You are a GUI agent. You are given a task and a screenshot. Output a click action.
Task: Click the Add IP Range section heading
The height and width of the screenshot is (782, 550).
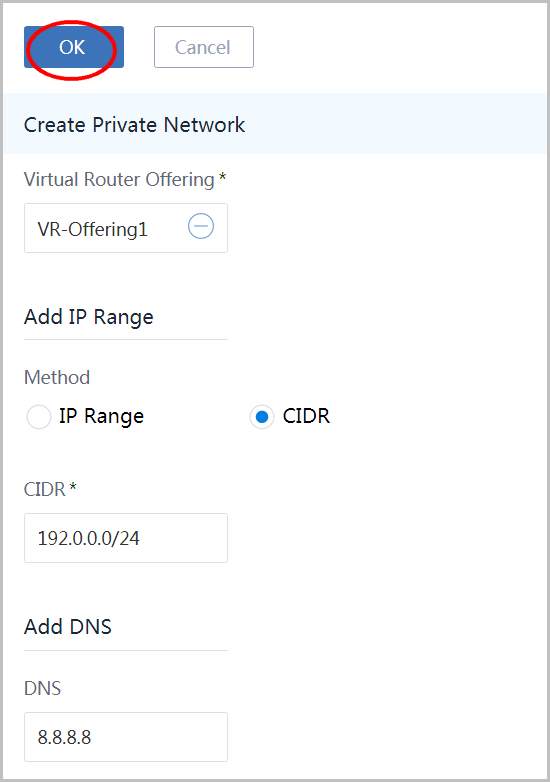click(x=89, y=317)
